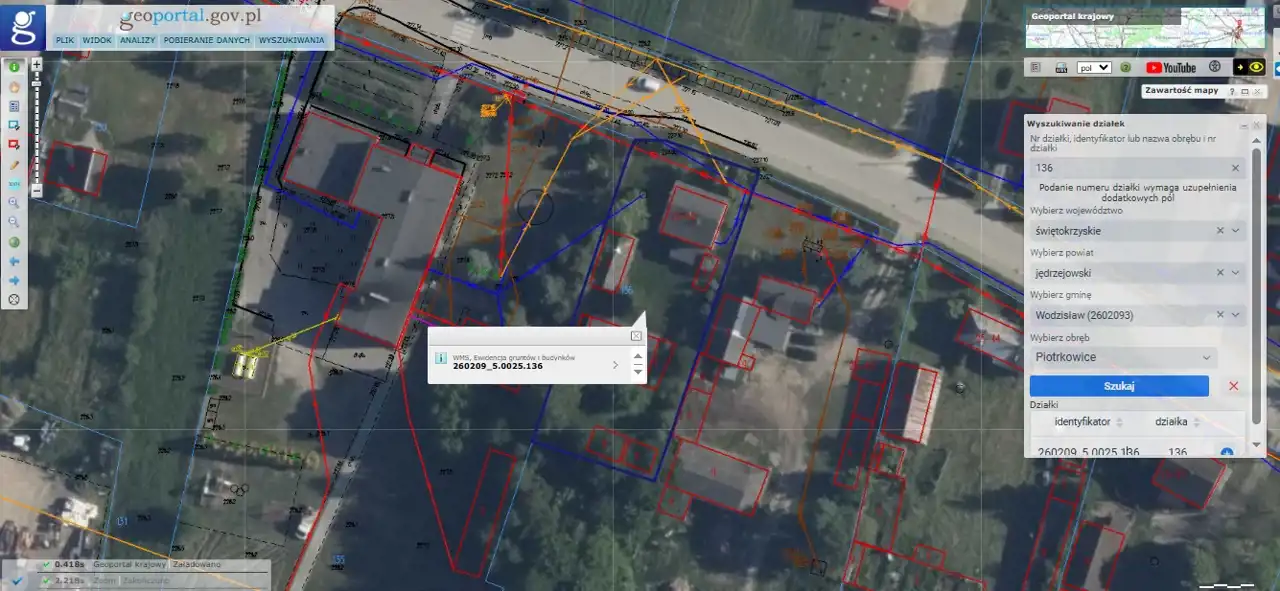Click the magnifier zoom-in tool

15,202
